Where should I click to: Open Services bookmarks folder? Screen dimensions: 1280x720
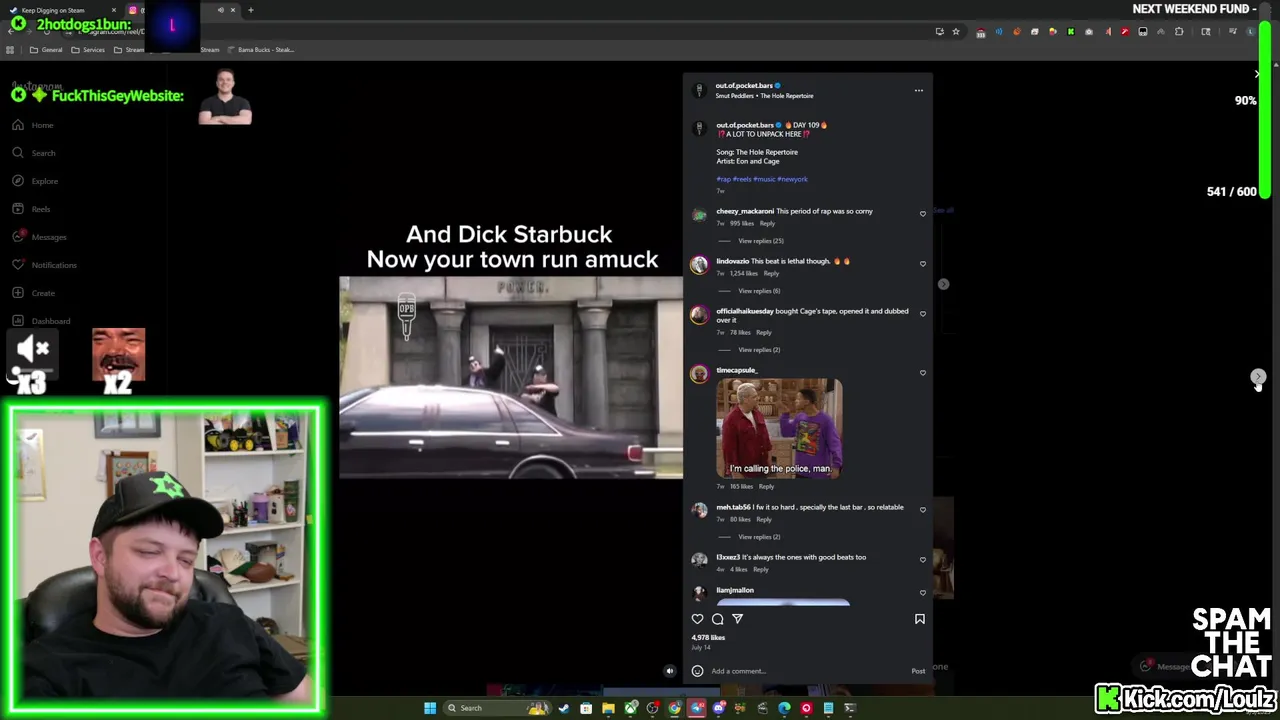[88, 49]
